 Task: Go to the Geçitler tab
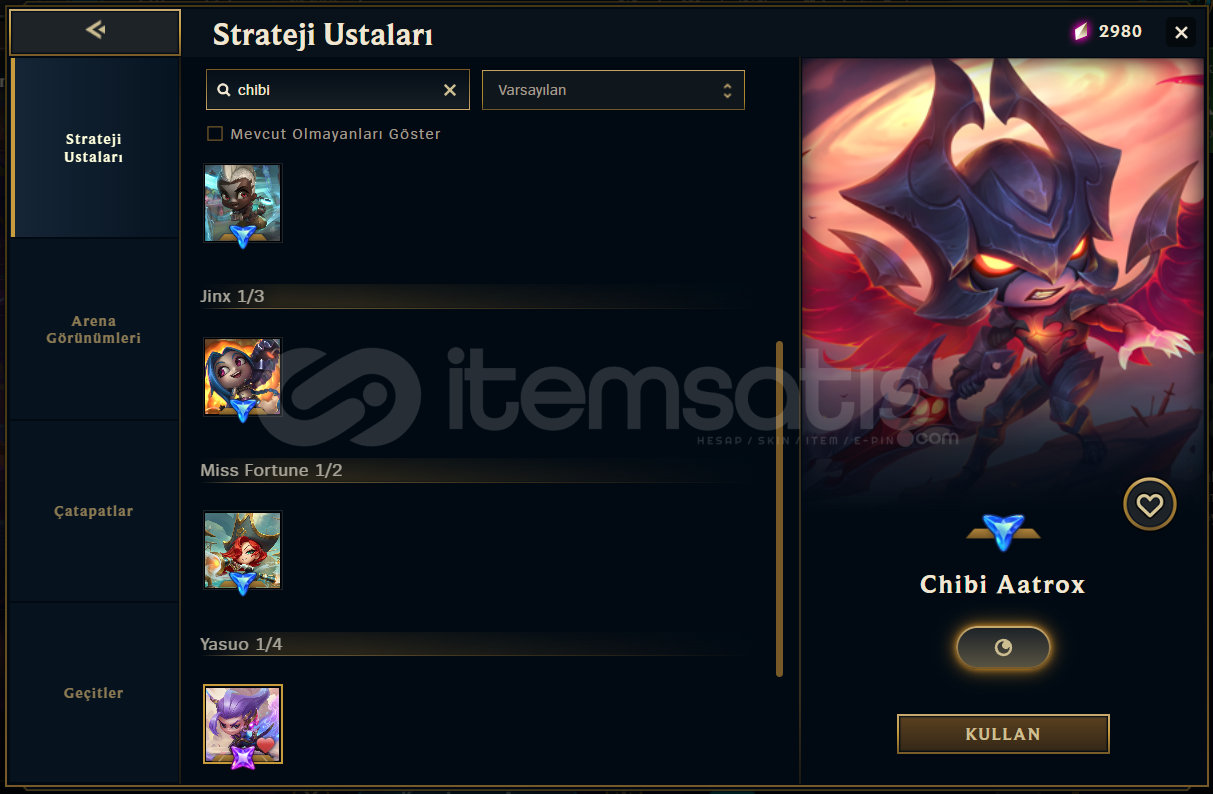click(95, 693)
